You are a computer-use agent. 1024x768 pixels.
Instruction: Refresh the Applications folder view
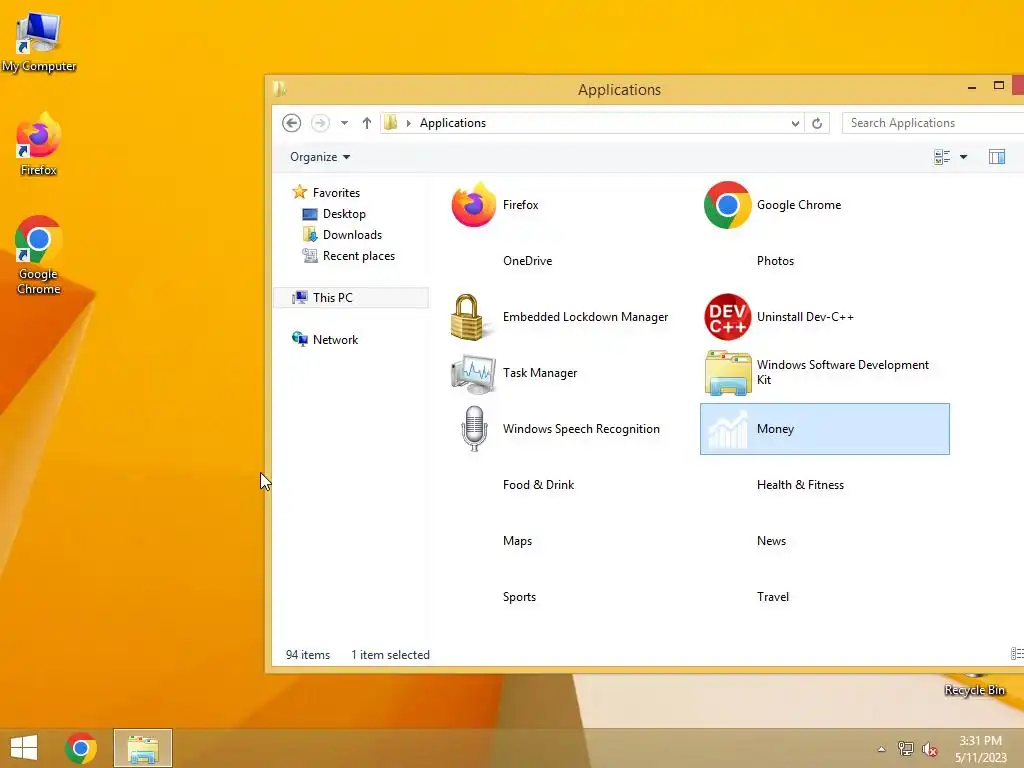click(817, 123)
